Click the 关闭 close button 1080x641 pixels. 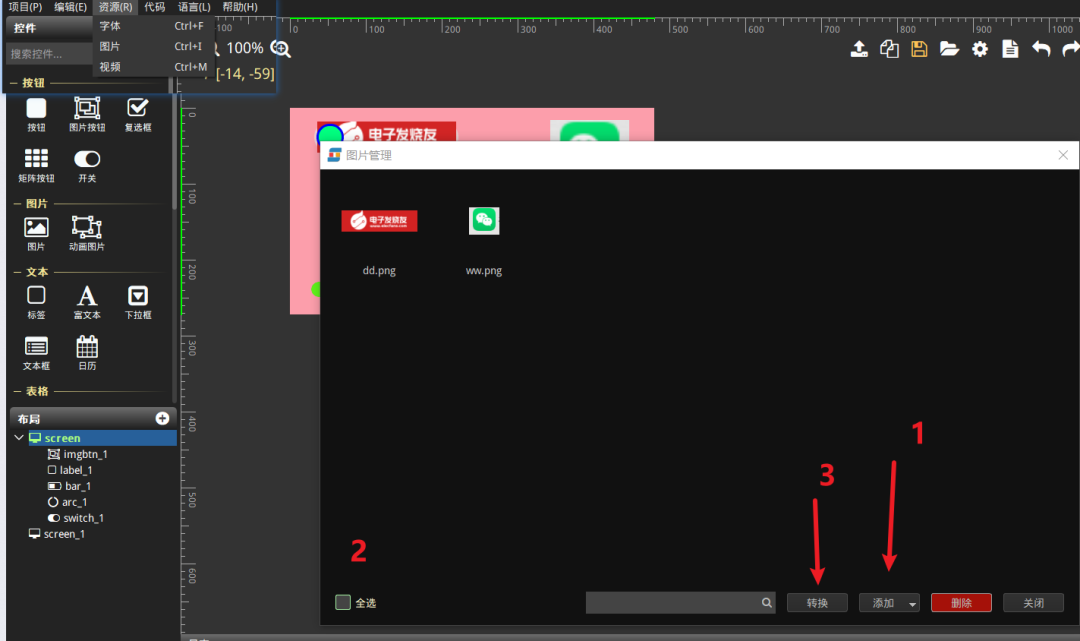point(1033,603)
